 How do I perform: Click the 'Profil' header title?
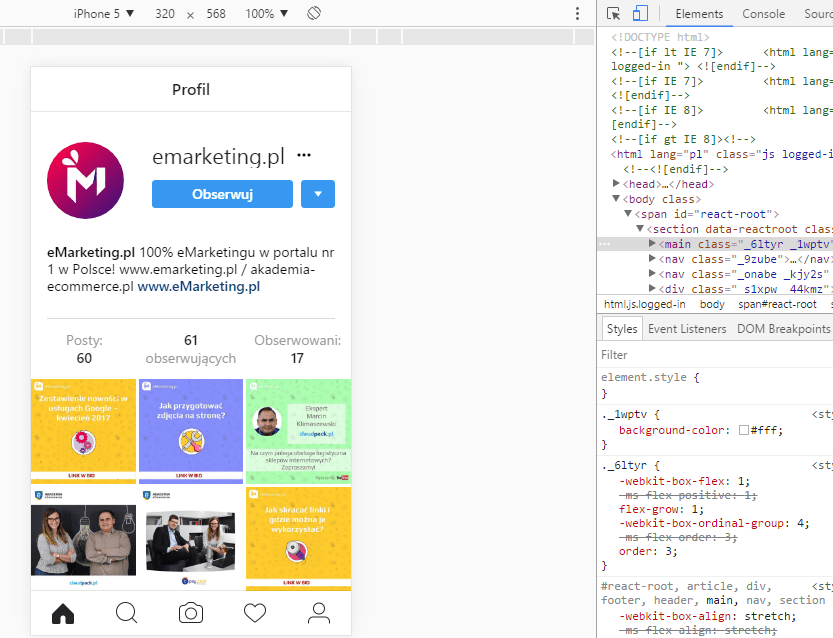click(191, 89)
